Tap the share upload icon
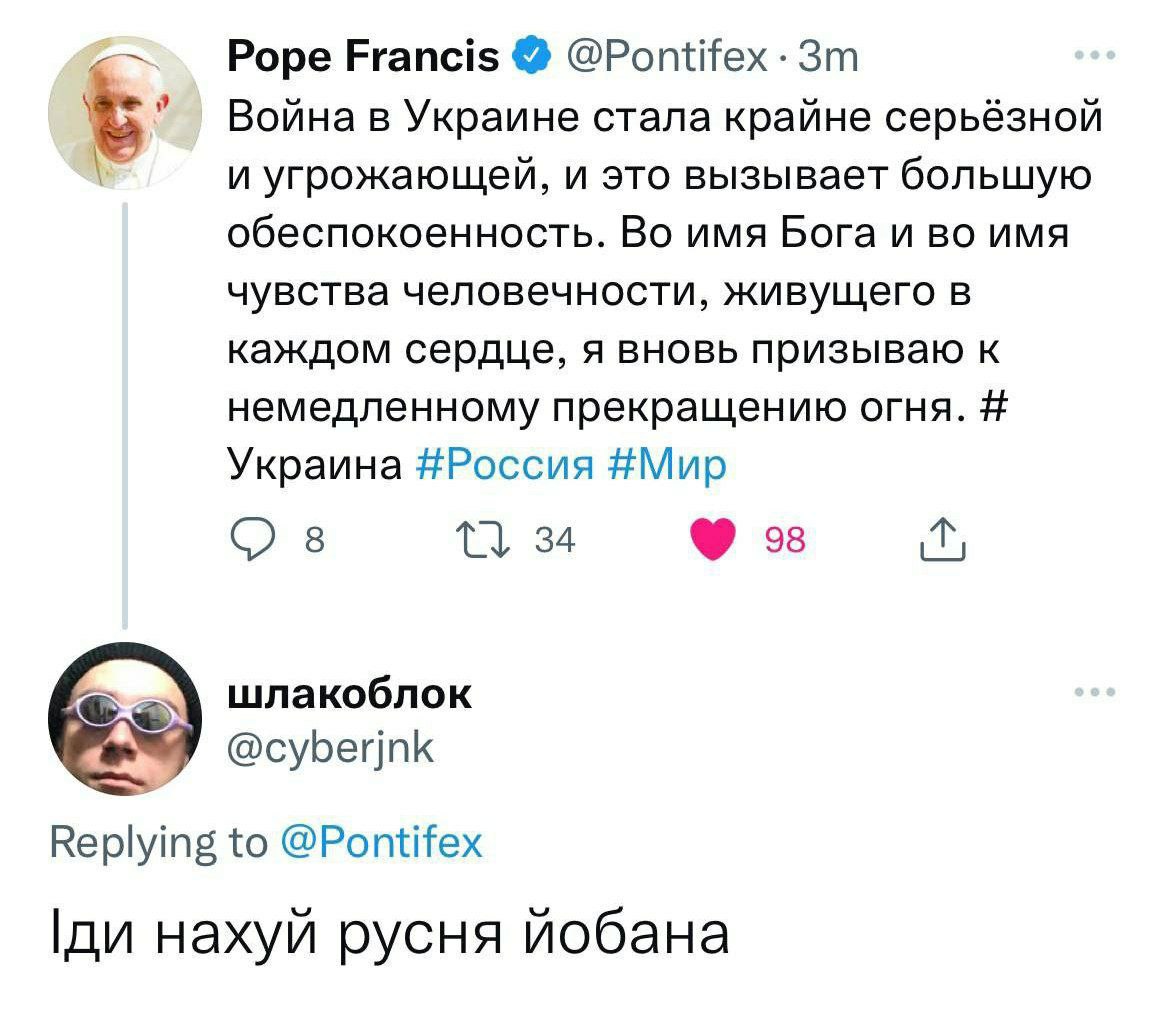 coord(942,539)
